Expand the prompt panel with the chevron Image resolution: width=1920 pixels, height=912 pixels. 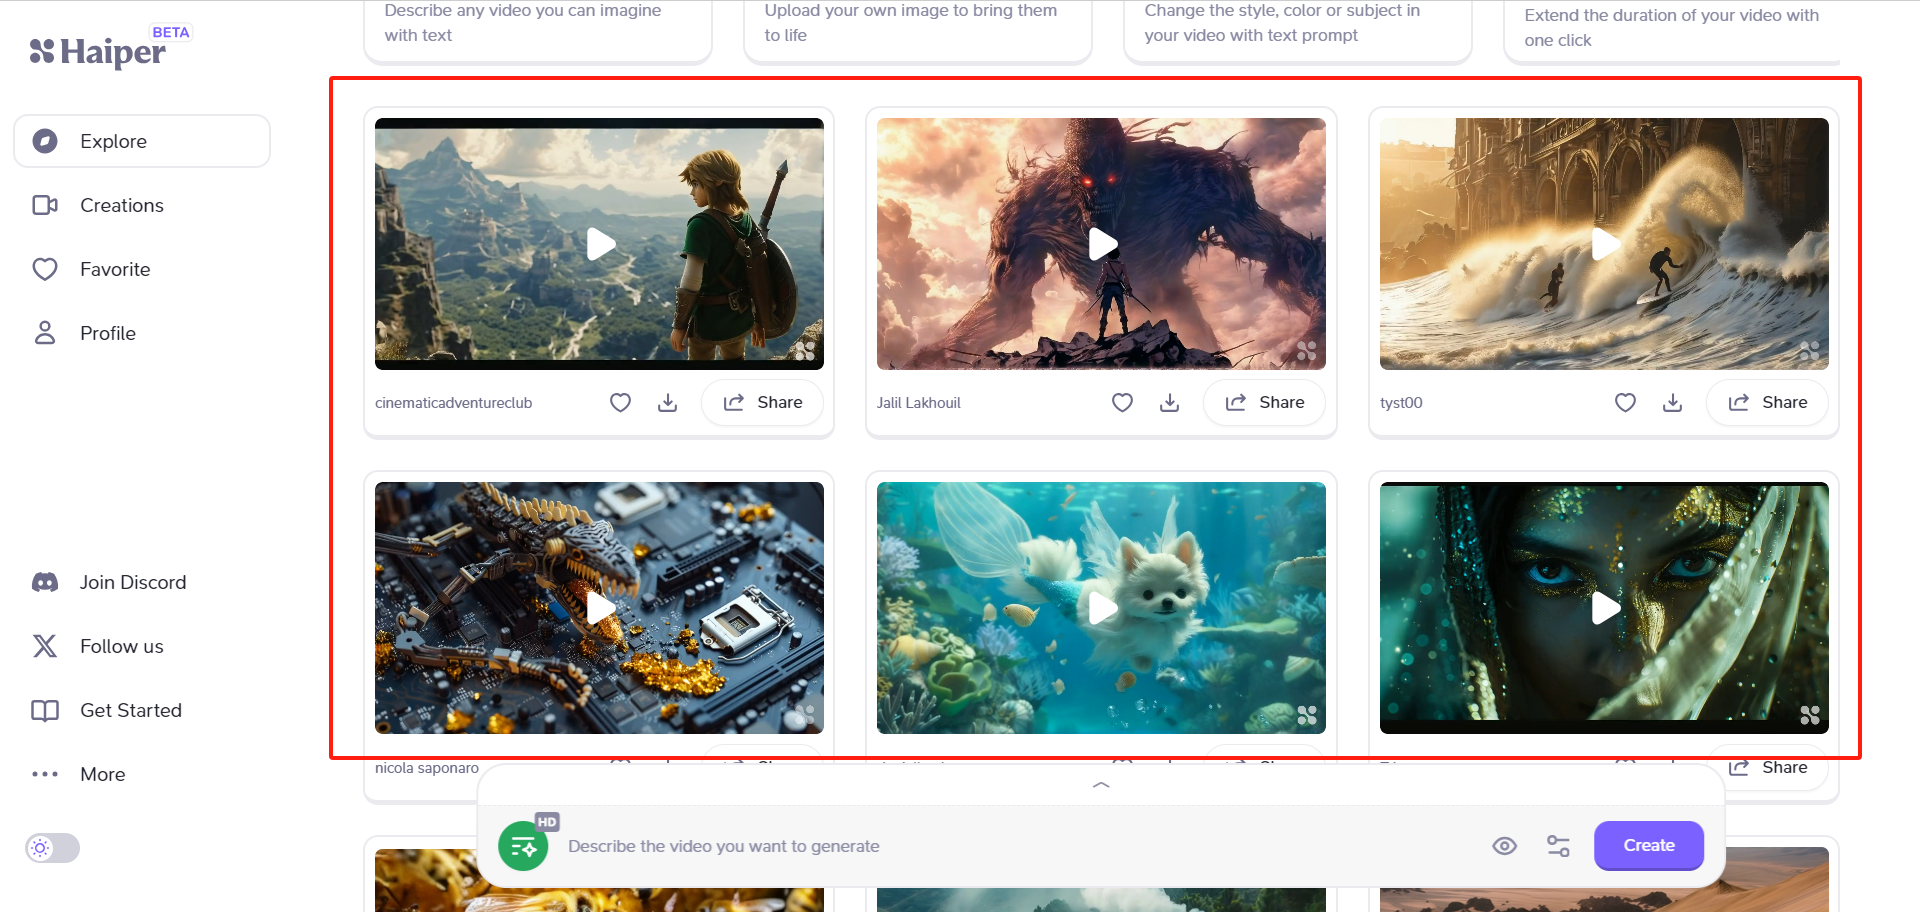(1101, 785)
